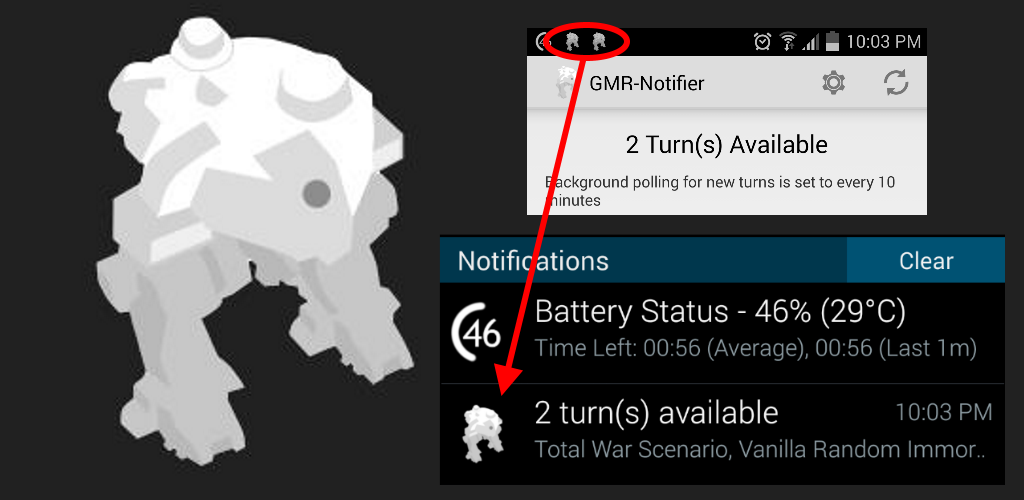Click the GMR-Notifier title text
Image resolution: width=1024 pixels, height=500 pixels.
click(647, 84)
